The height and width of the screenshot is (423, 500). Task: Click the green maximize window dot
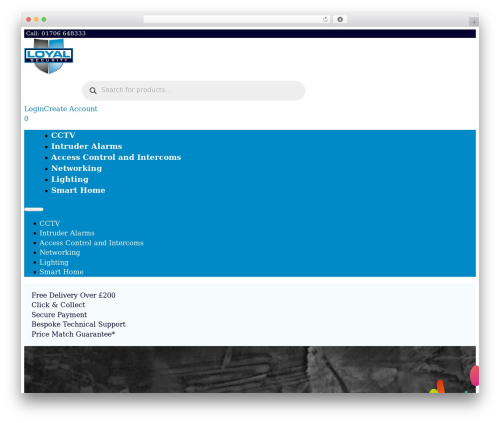pyautogui.click(x=44, y=19)
